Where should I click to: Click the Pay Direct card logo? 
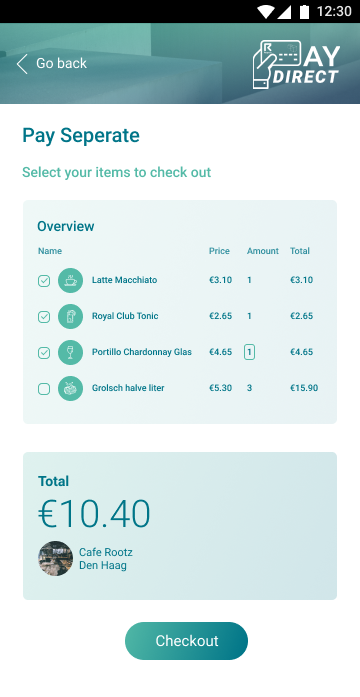coord(296,64)
